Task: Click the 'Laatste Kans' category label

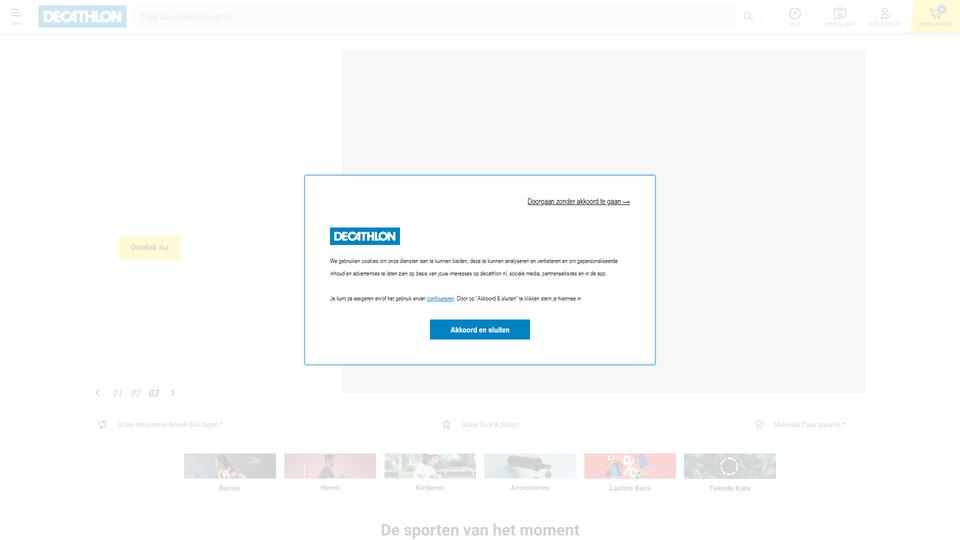Action: coord(630,488)
